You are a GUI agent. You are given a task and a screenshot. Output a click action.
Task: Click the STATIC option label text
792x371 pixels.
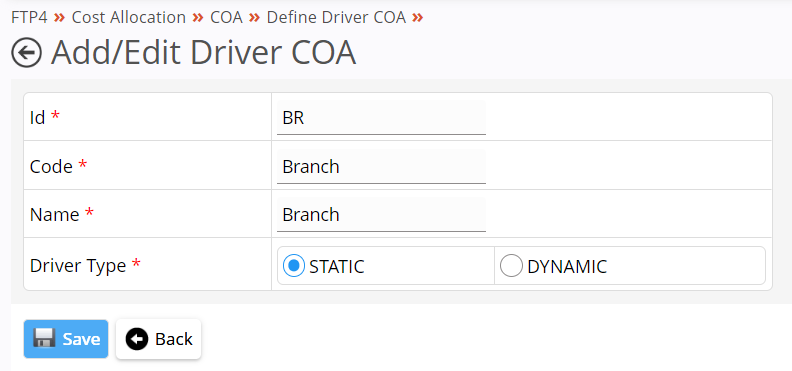[x=337, y=267]
